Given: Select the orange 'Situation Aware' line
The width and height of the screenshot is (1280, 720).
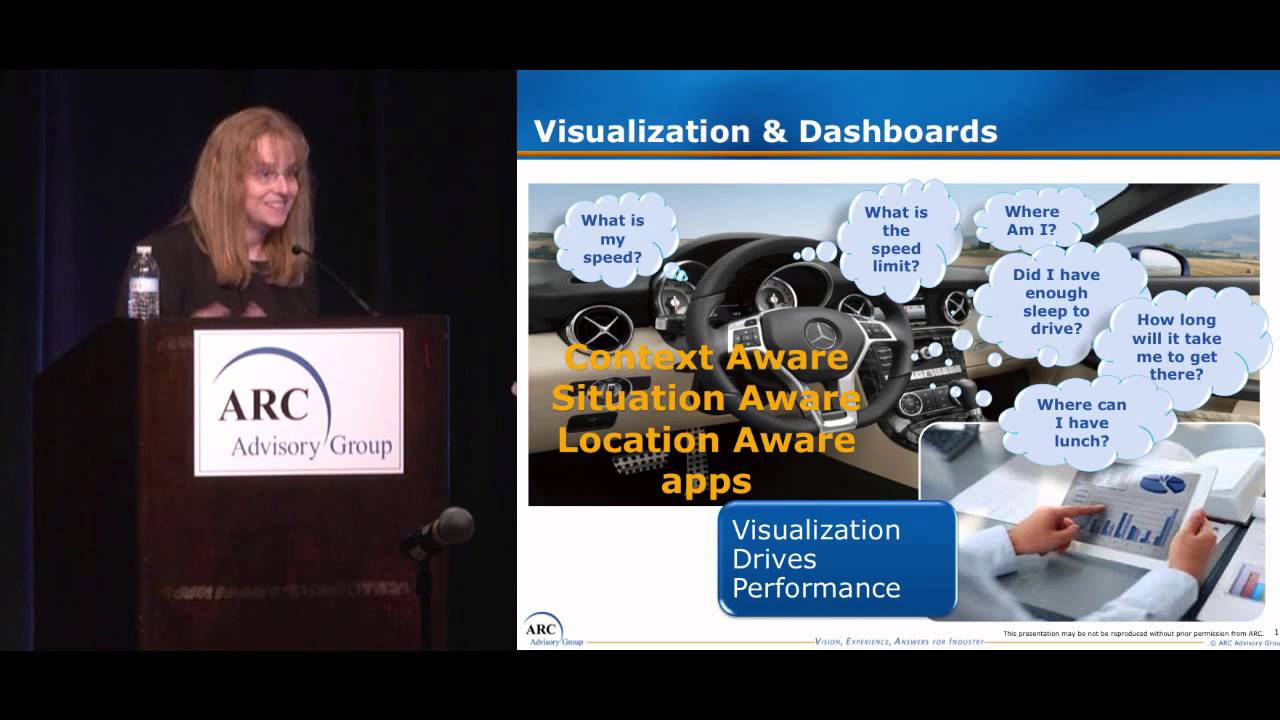Looking at the screenshot, I should 706,398.
